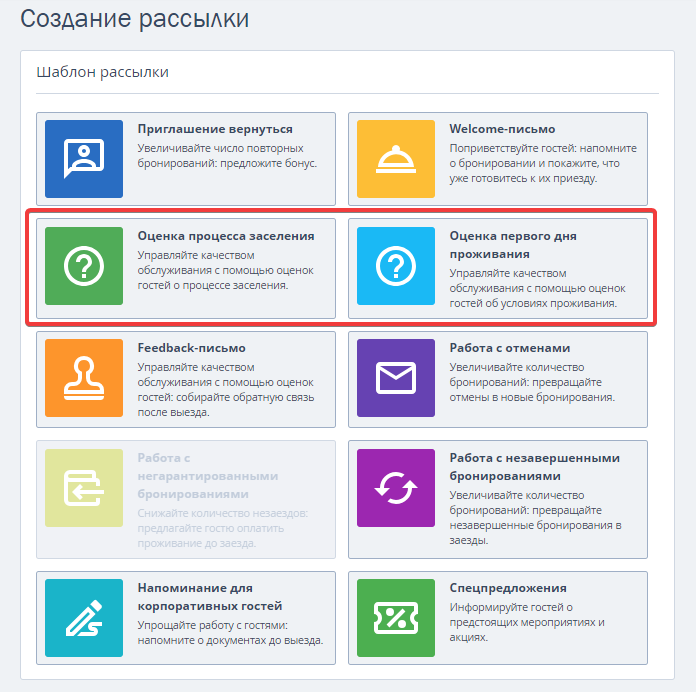Click text 'Увеличивайте число повторных бронирований'
696x692 pixels.
tap(221, 155)
